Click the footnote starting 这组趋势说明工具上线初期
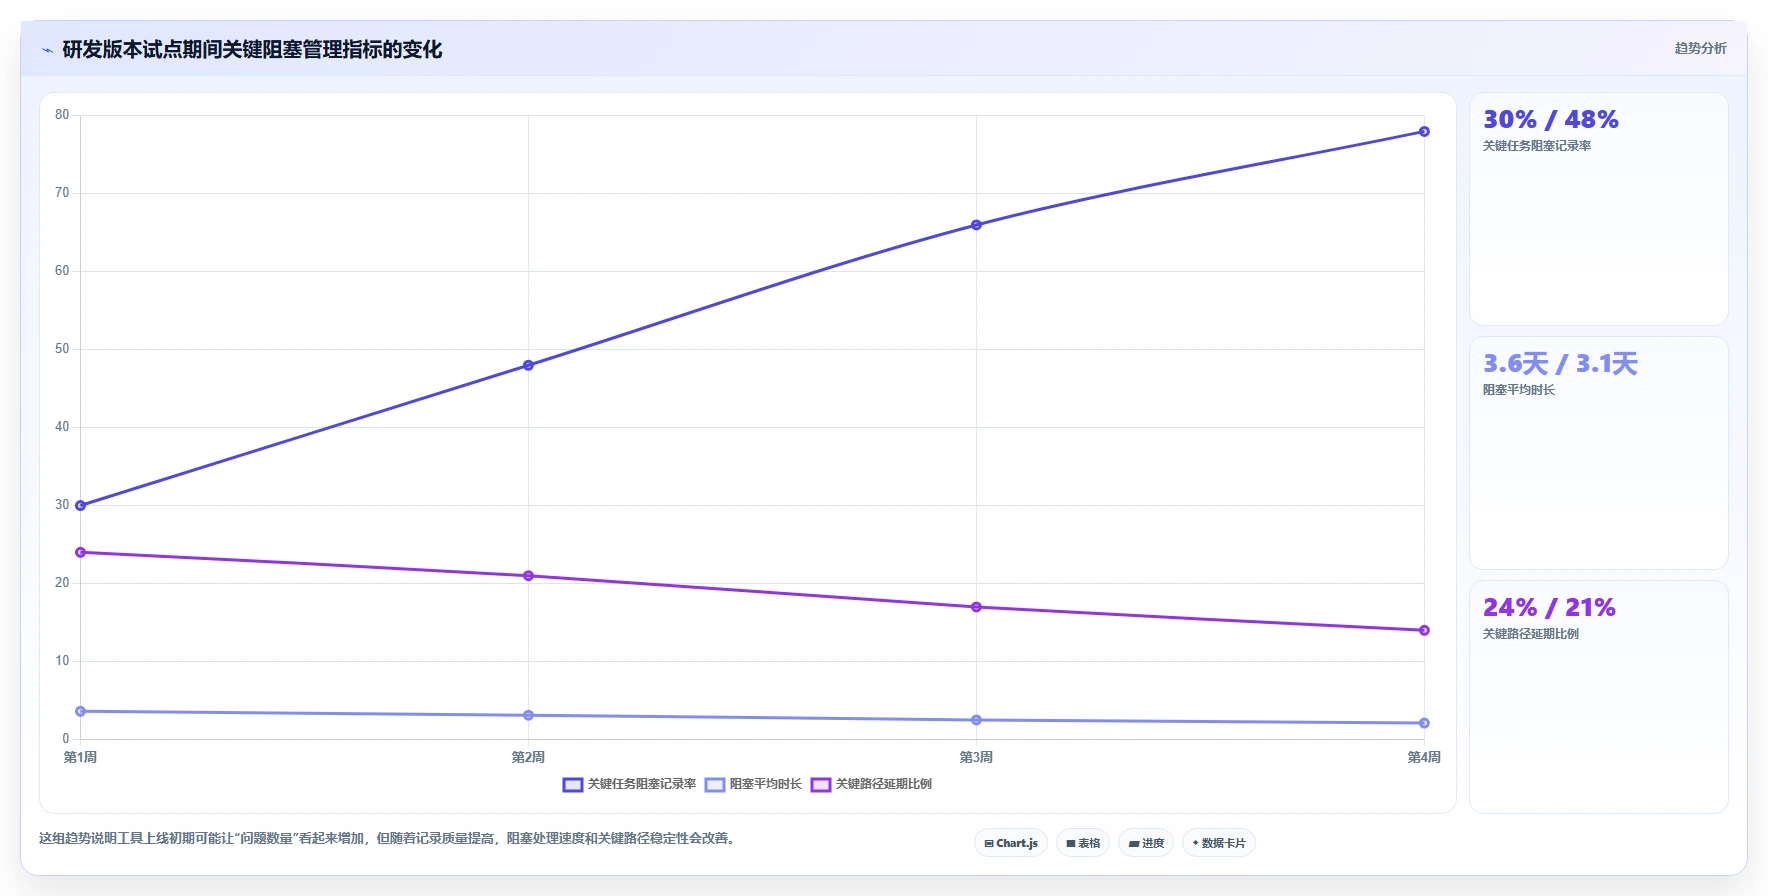The width and height of the screenshot is (1768, 896). coord(388,839)
